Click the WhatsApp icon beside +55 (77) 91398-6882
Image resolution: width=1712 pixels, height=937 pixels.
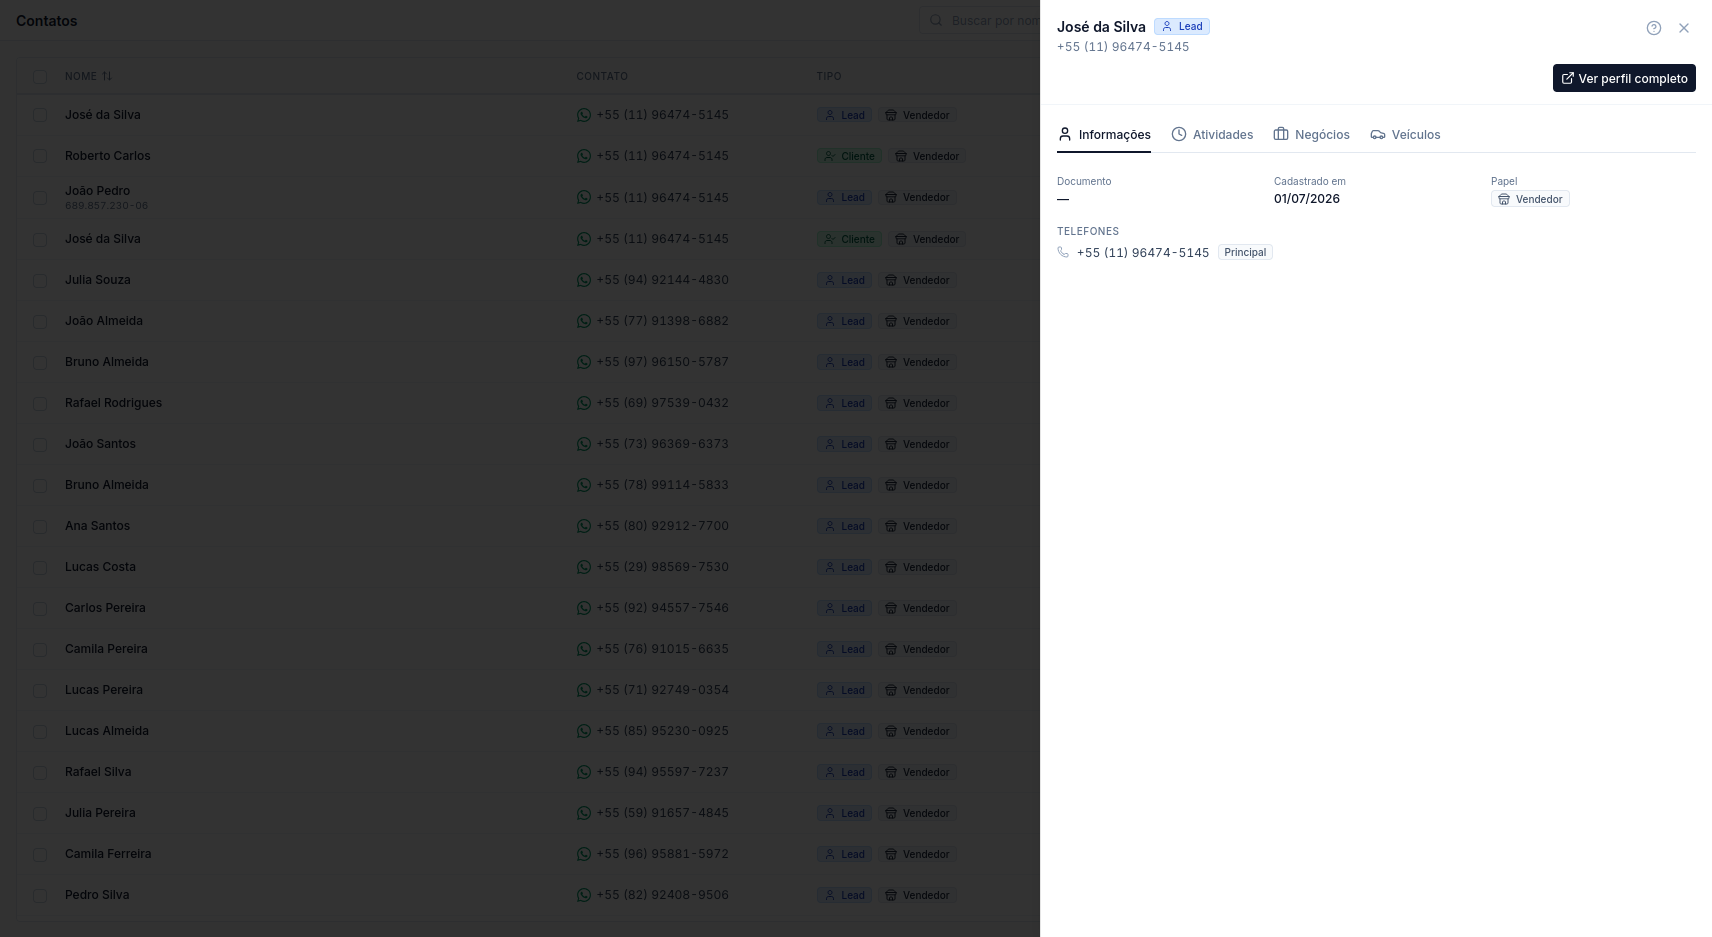coord(584,321)
